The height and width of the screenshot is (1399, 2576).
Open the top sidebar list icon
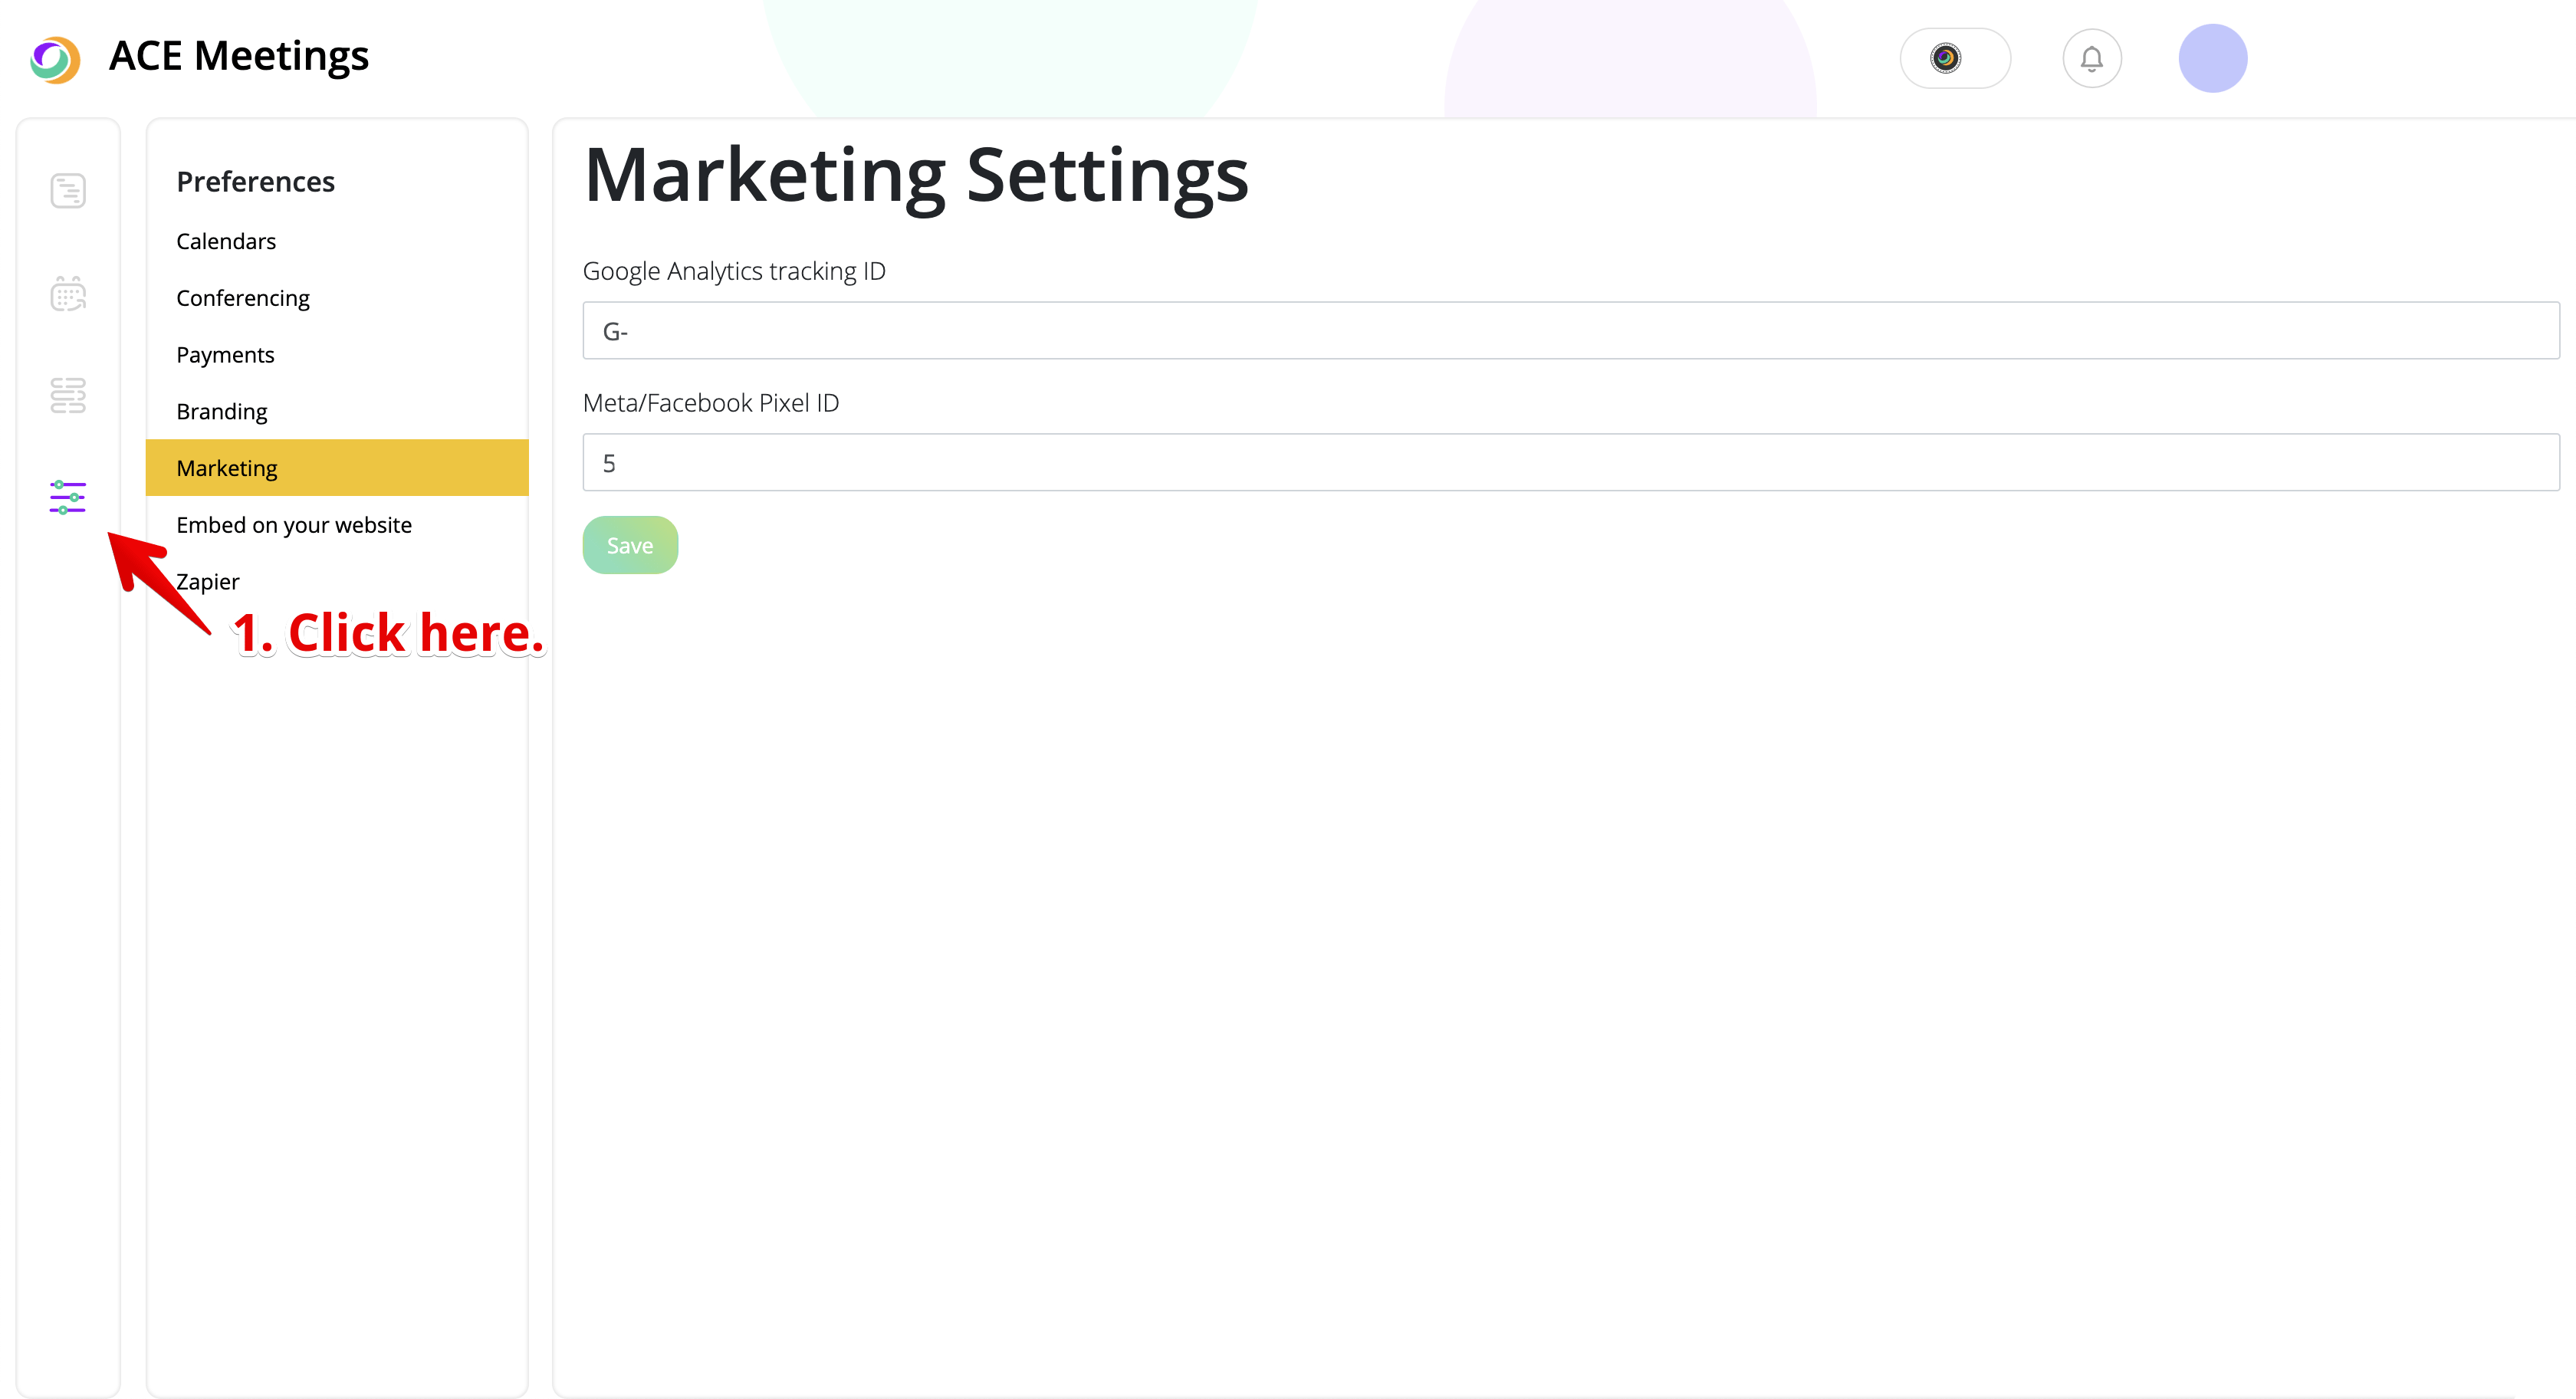68,190
